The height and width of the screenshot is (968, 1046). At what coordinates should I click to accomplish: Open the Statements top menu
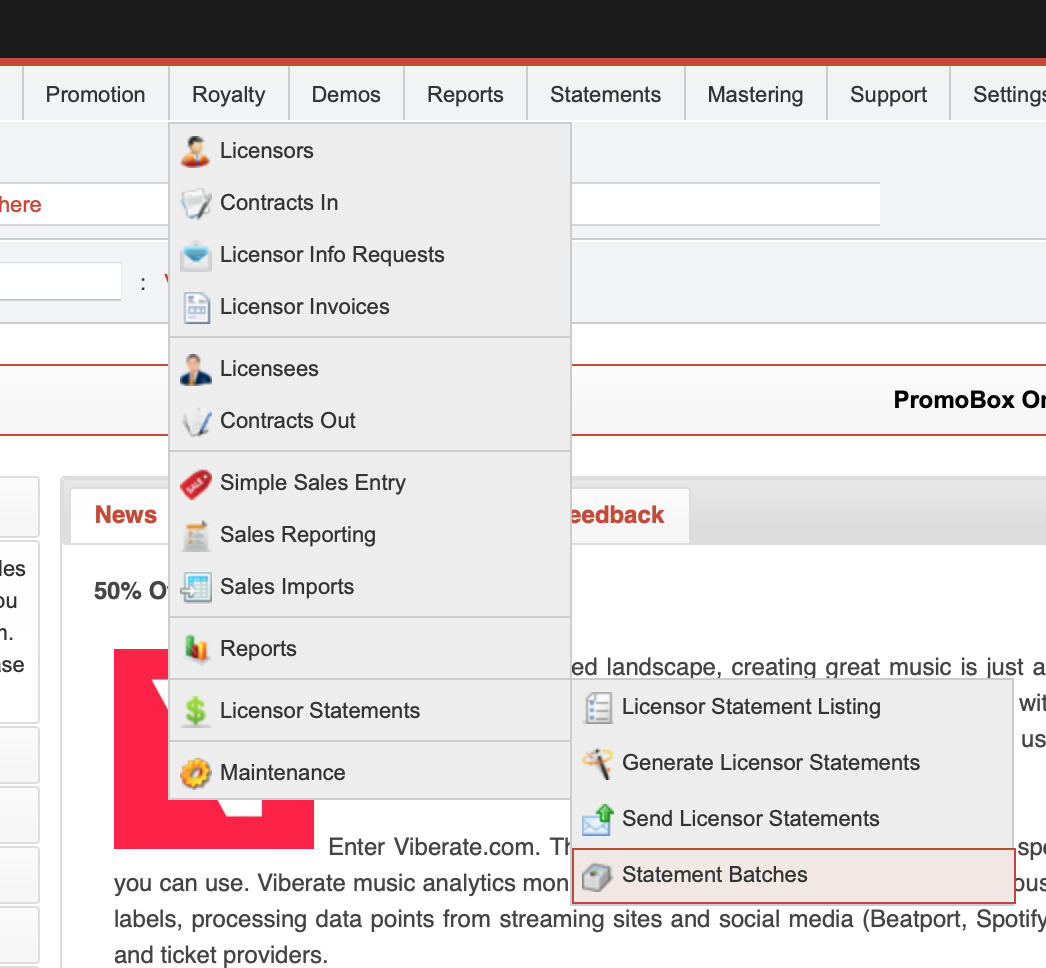click(x=605, y=95)
